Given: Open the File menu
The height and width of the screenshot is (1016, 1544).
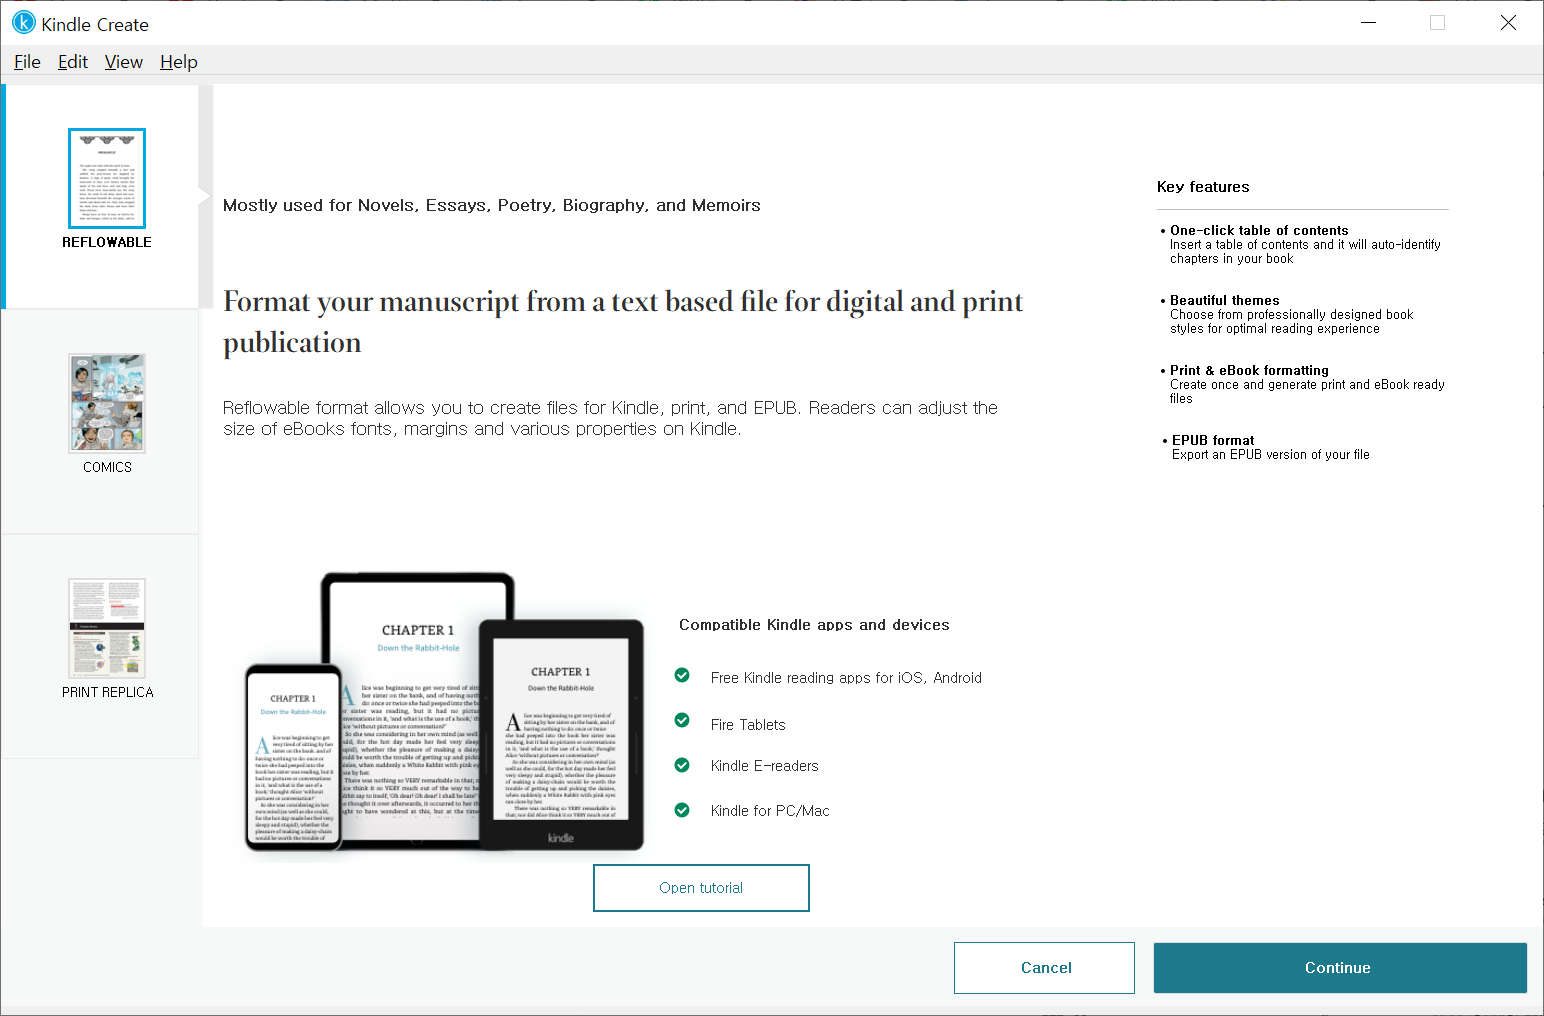Looking at the screenshot, I should tap(27, 62).
